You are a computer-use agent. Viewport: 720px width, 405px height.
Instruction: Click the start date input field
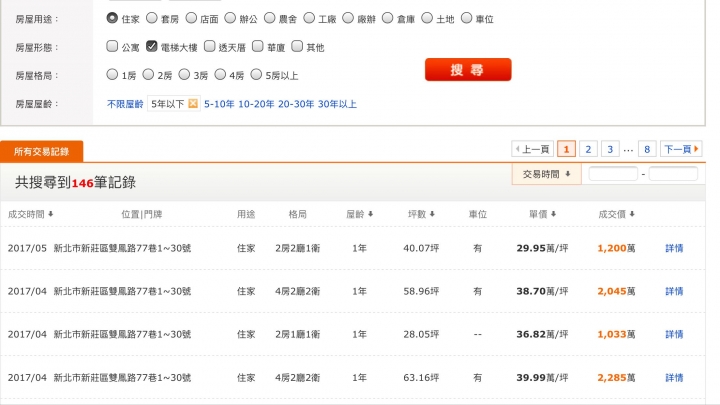coord(613,174)
